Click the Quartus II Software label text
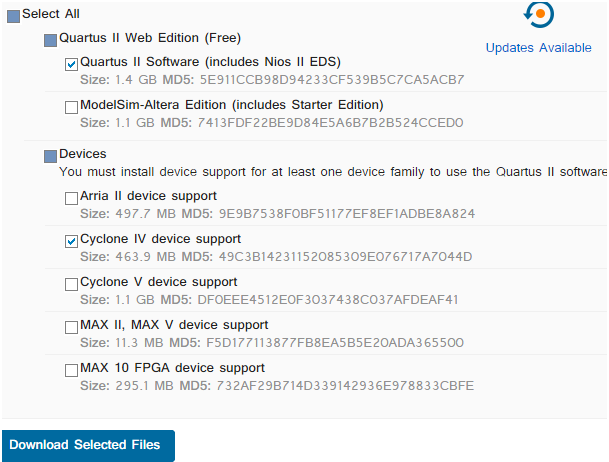This screenshot has height=462, width=609. (x=210, y=62)
